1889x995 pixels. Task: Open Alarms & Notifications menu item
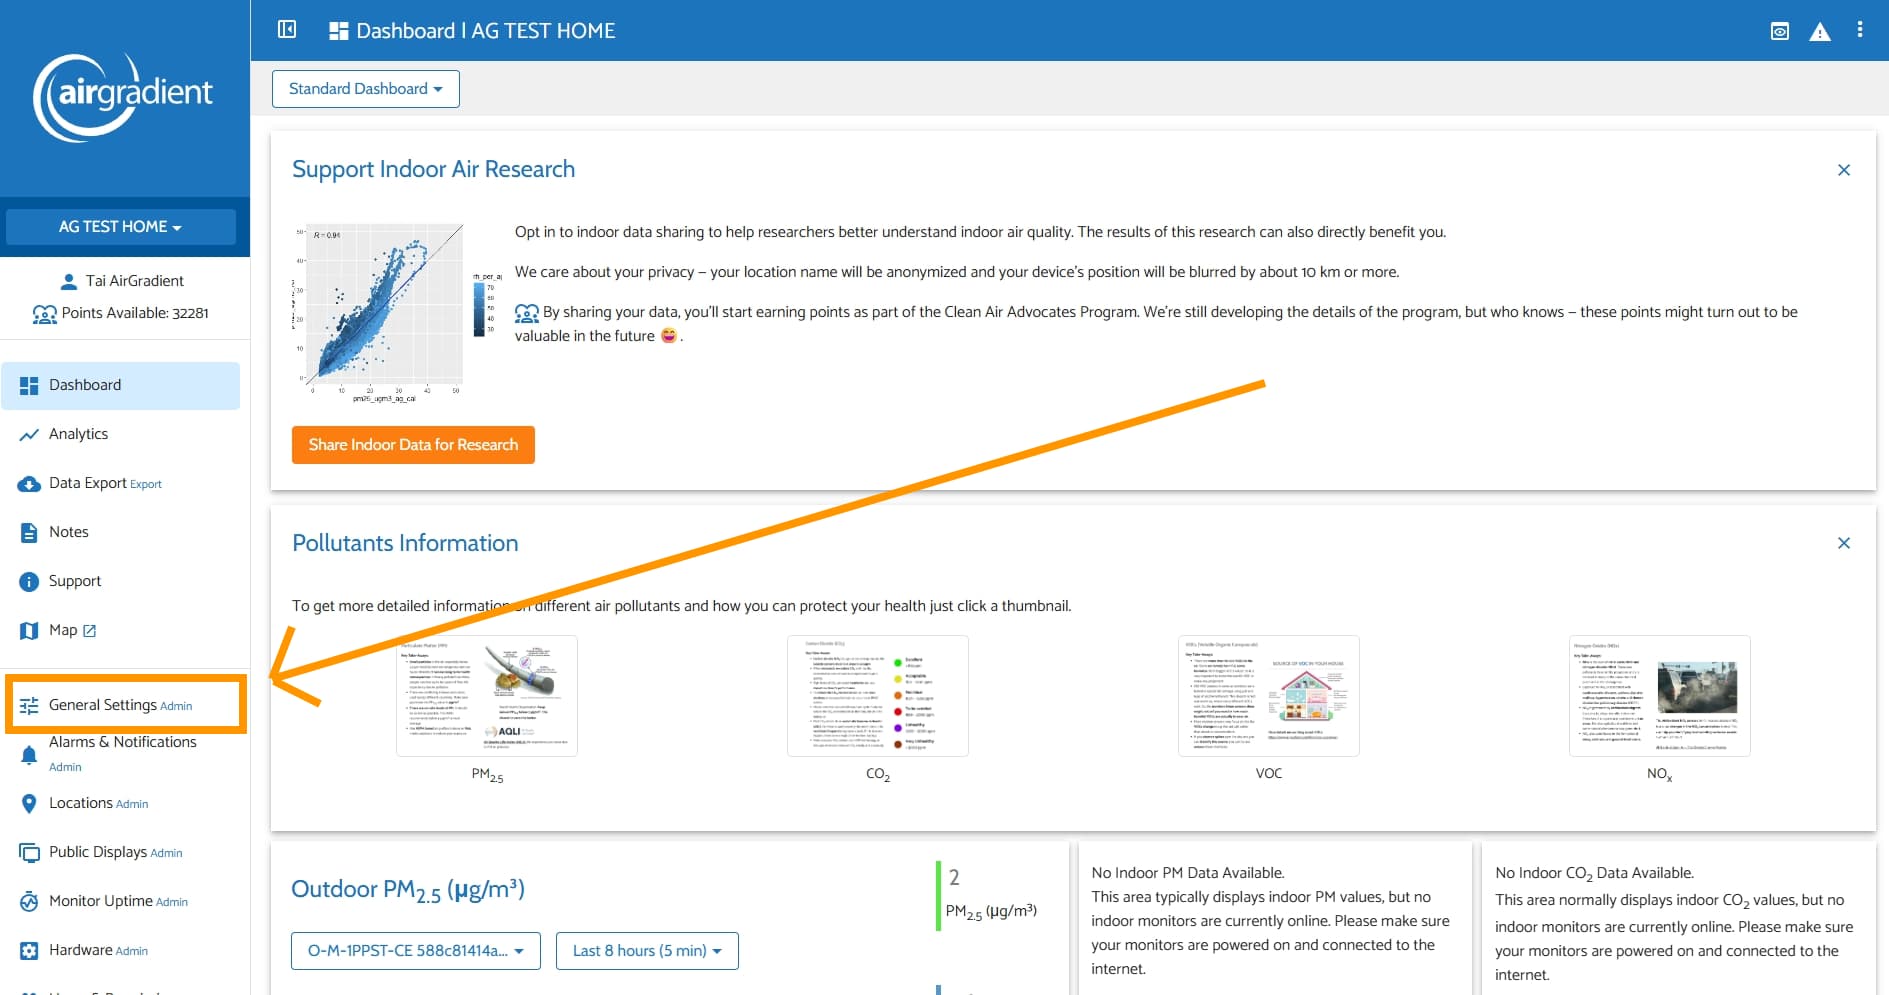(x=120, y=755)
